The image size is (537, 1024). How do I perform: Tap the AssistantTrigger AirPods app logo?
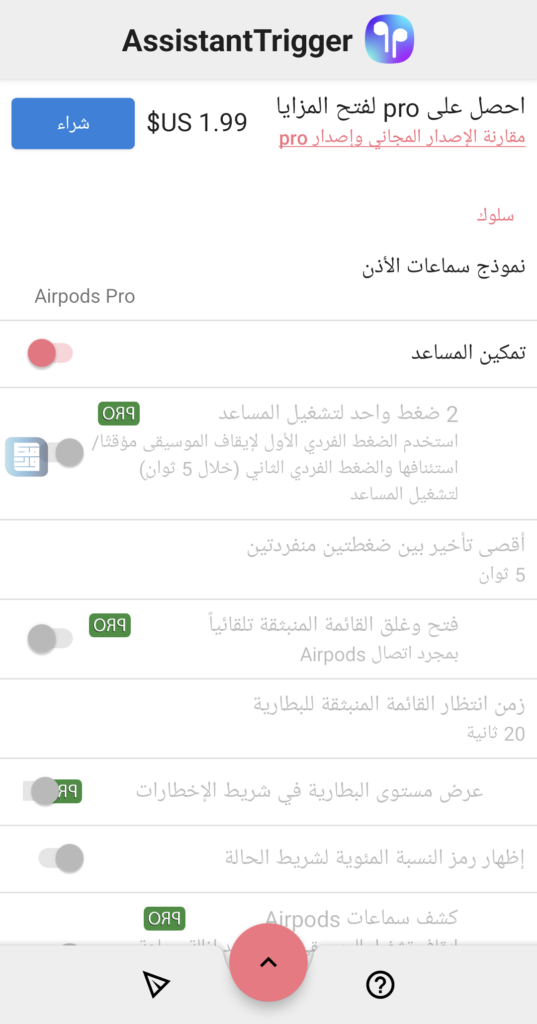pyautogui.click(x=389, y=40)
